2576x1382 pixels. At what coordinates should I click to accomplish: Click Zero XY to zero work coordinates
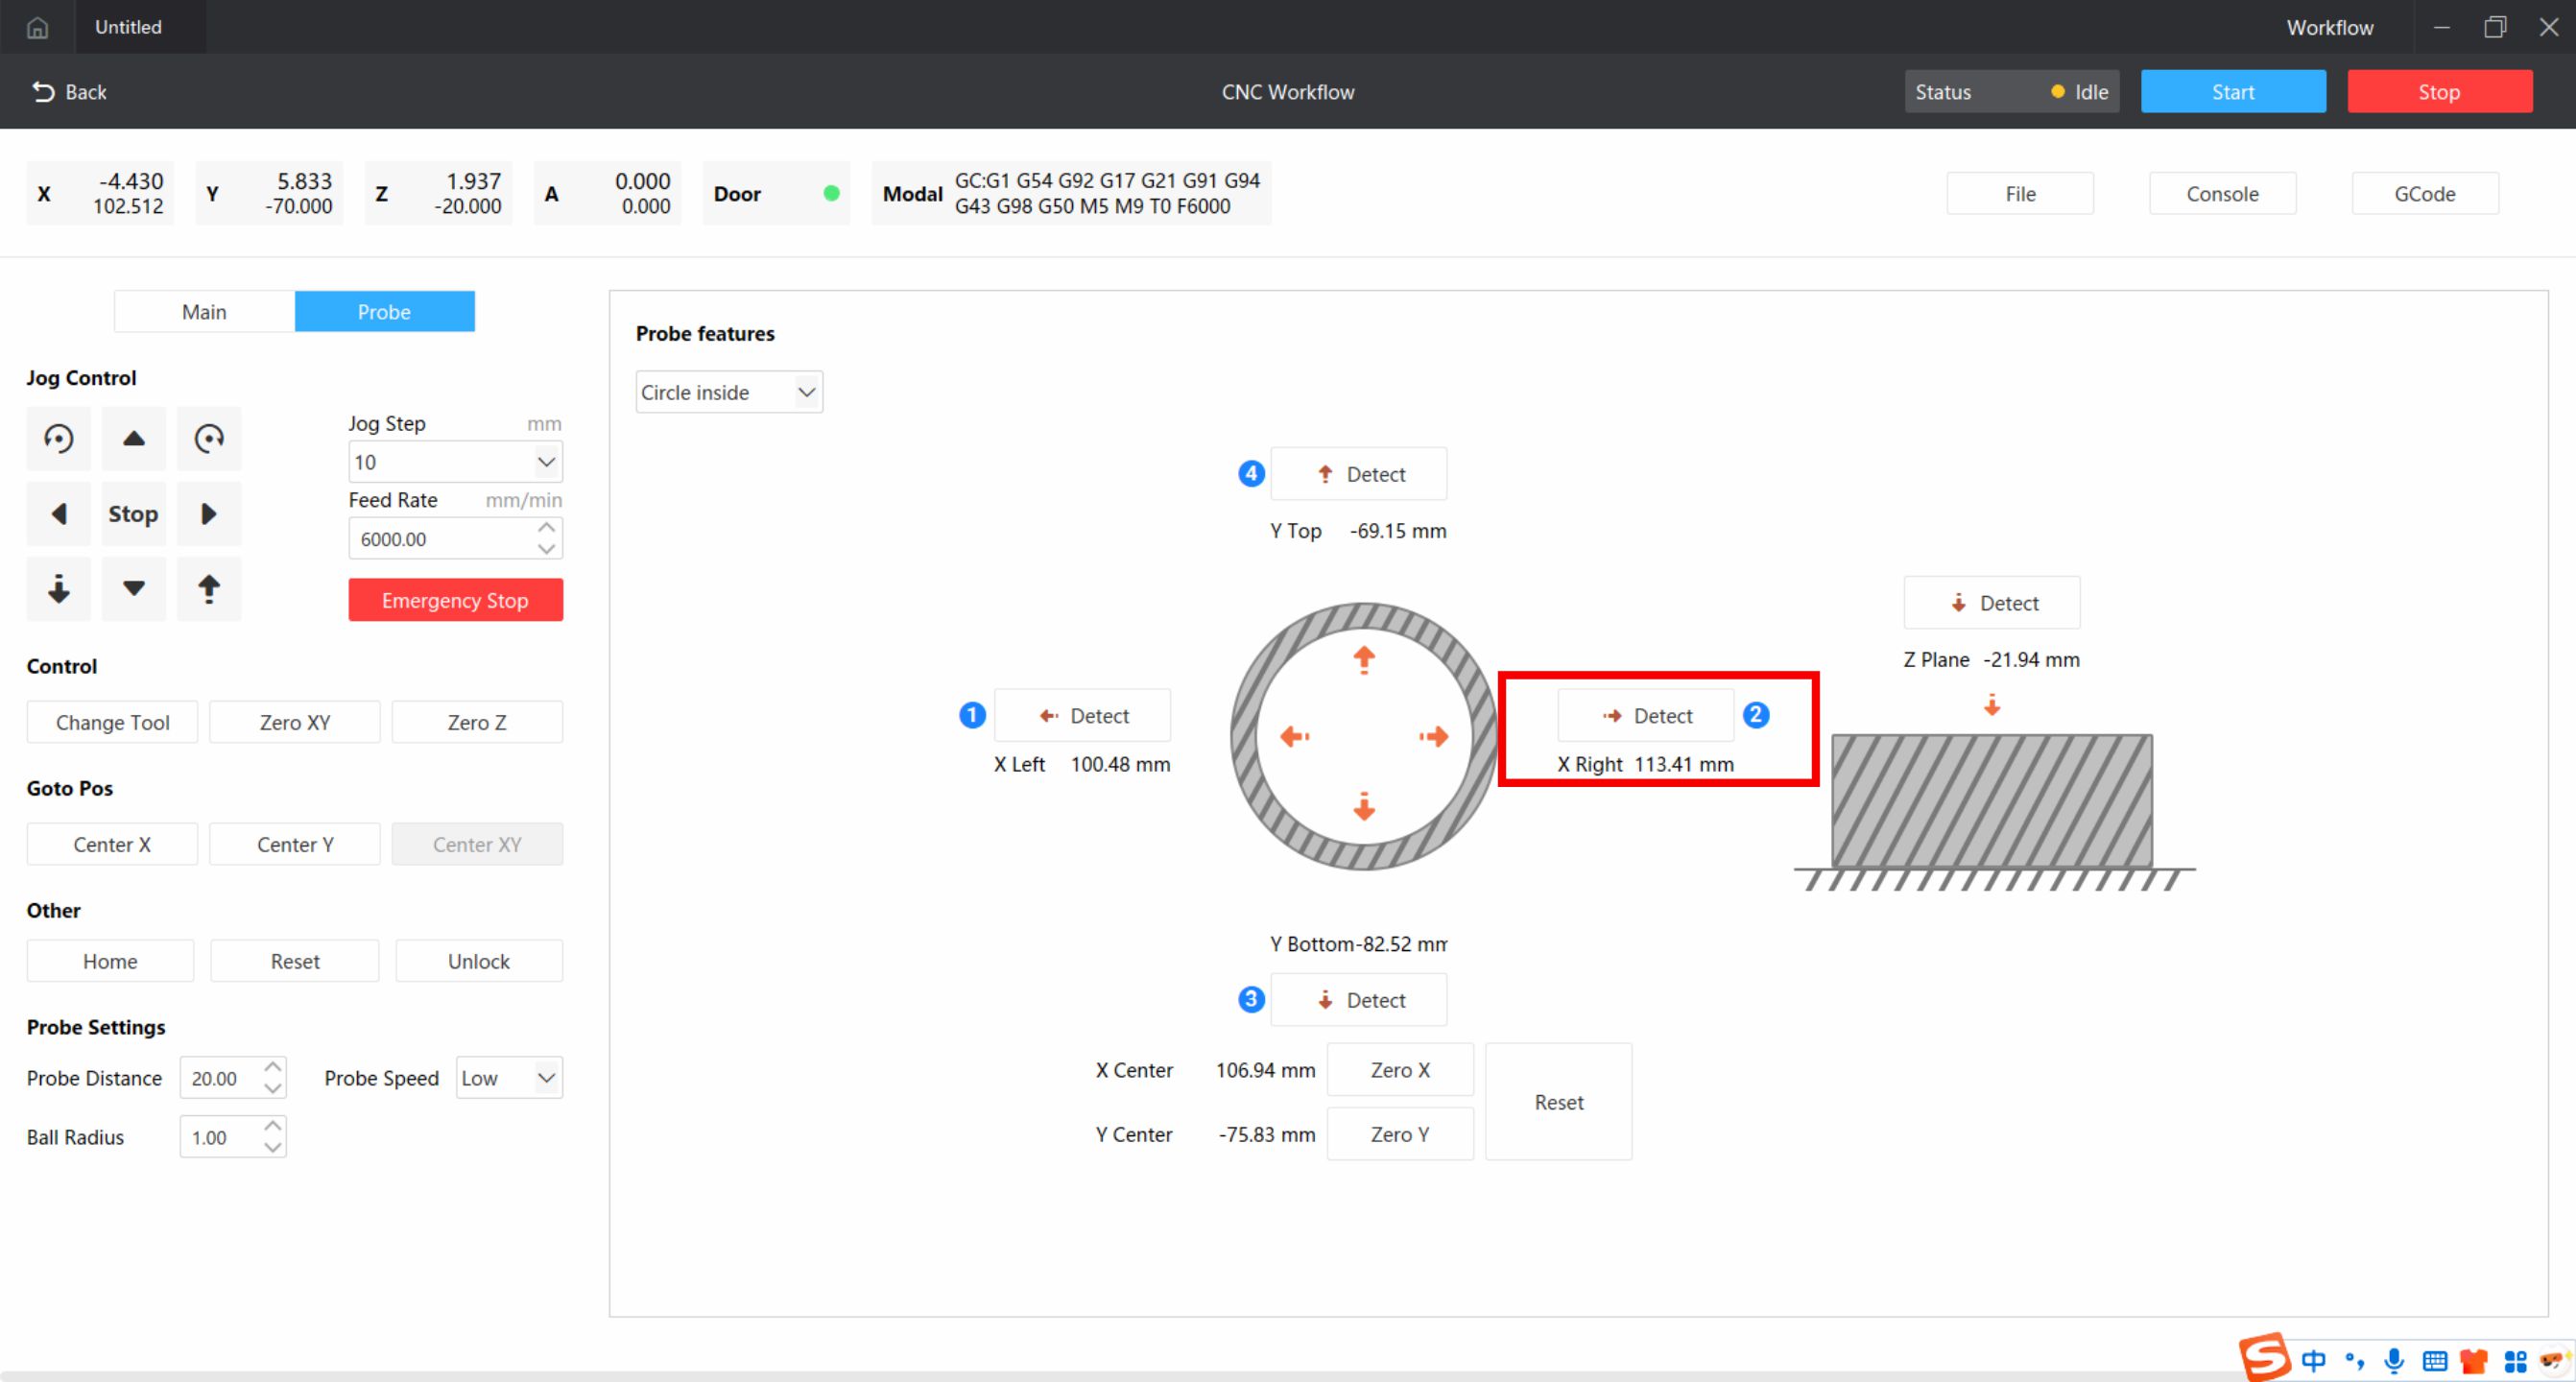(294, 721)
